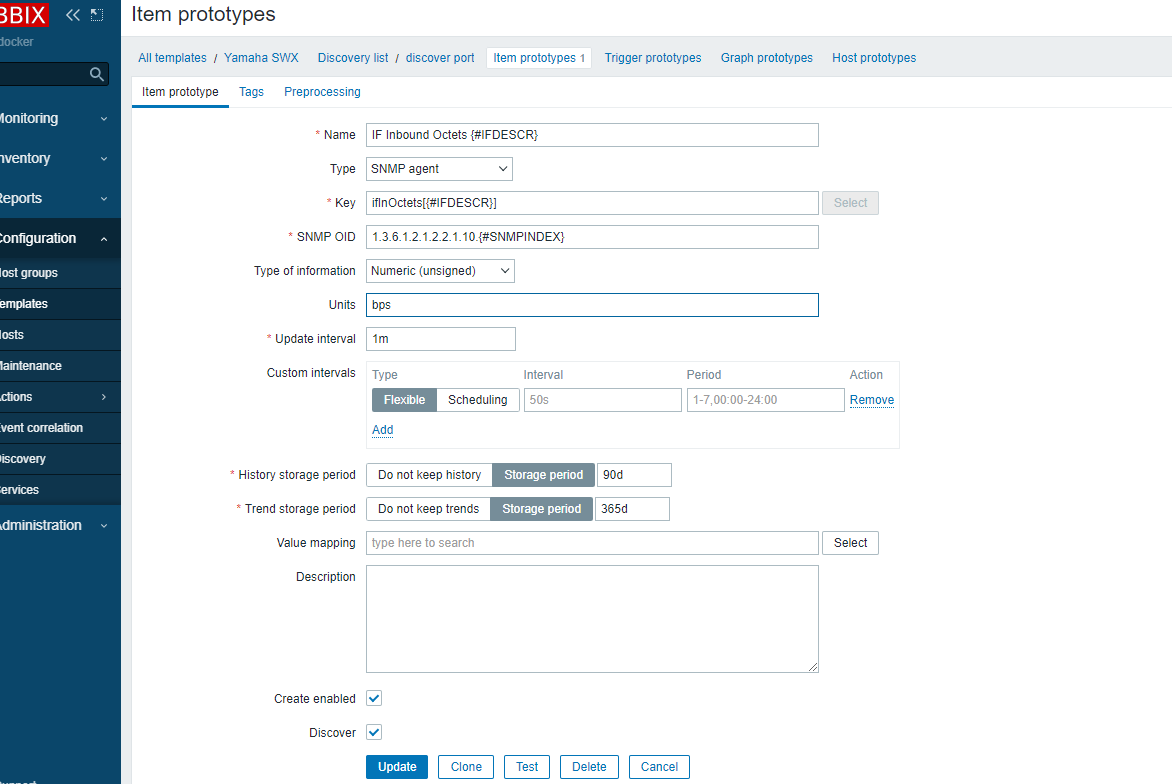This screenshot has width=1172, height=784.
Task: Collapse the Configuration menu section
Action: pos(60,238)
